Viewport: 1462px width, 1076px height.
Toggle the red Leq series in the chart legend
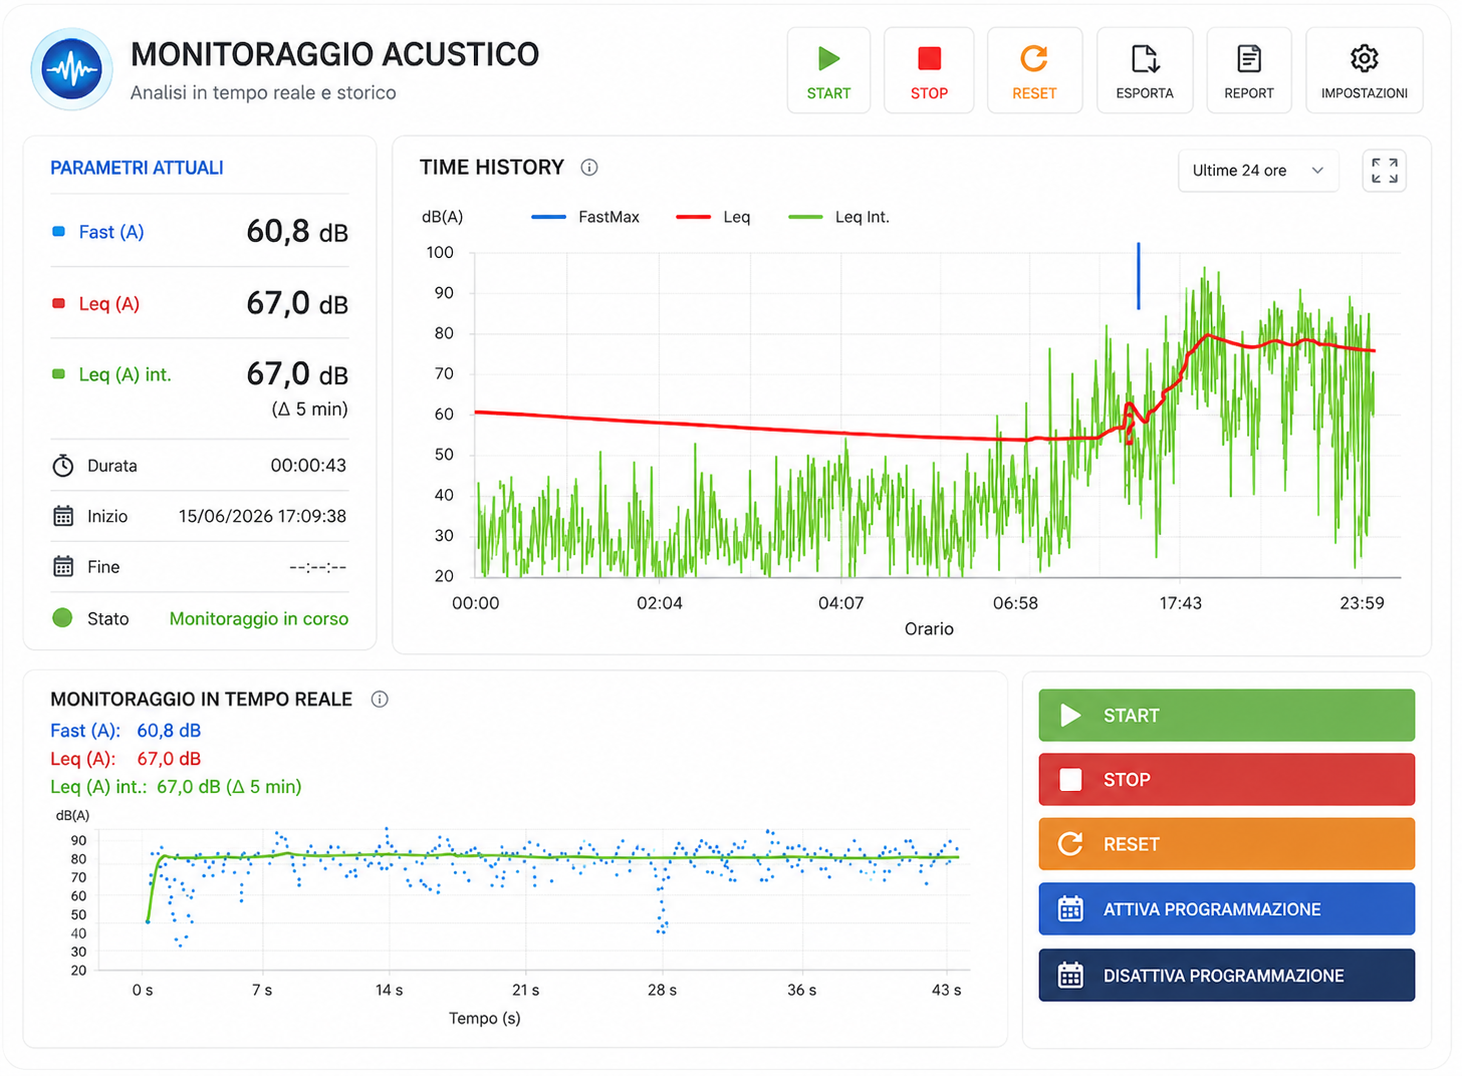click(713, 217)
